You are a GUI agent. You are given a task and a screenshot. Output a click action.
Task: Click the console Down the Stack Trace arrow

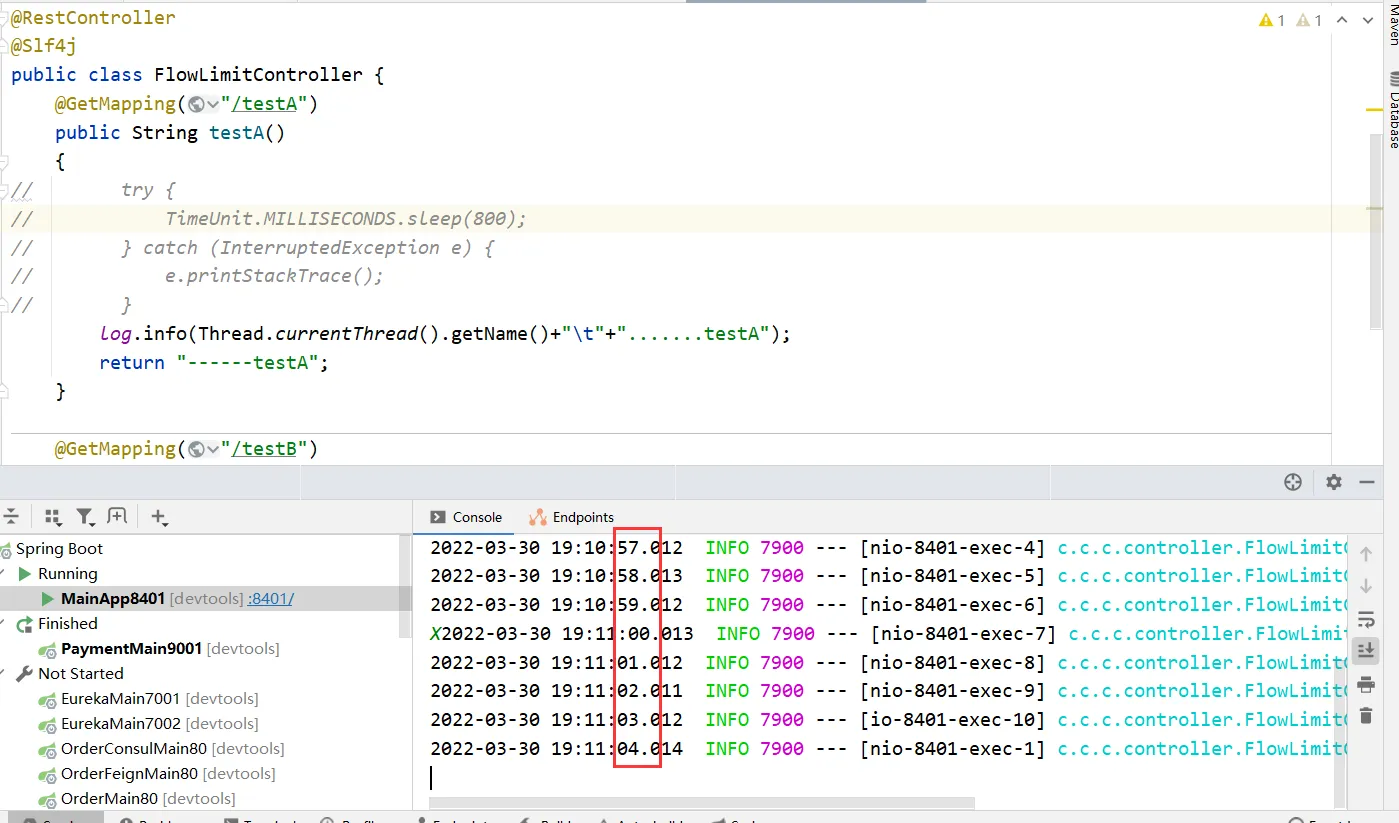[1366, 585]
